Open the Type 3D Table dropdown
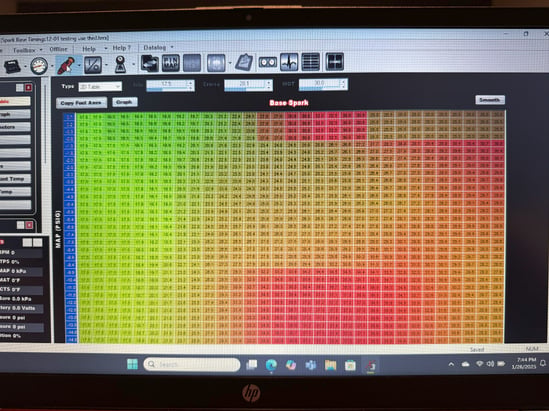Image resolution: width=549 pixels, height=411 pixels. pos(100,86)
